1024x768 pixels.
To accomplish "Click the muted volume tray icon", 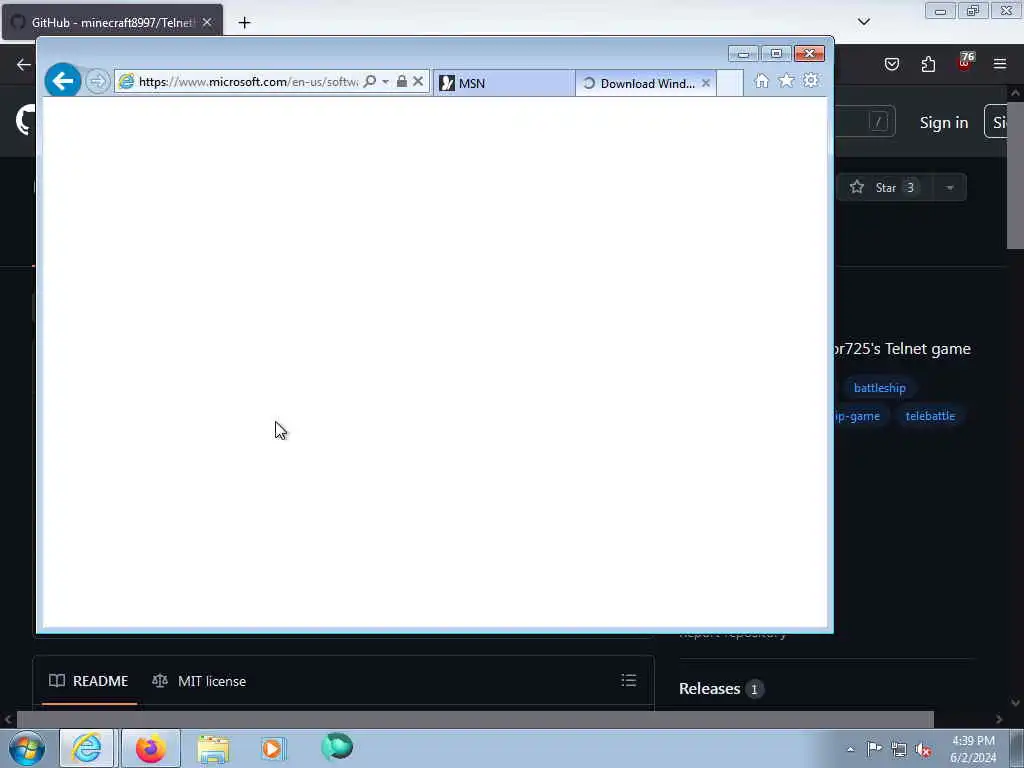I will (923, 750).
